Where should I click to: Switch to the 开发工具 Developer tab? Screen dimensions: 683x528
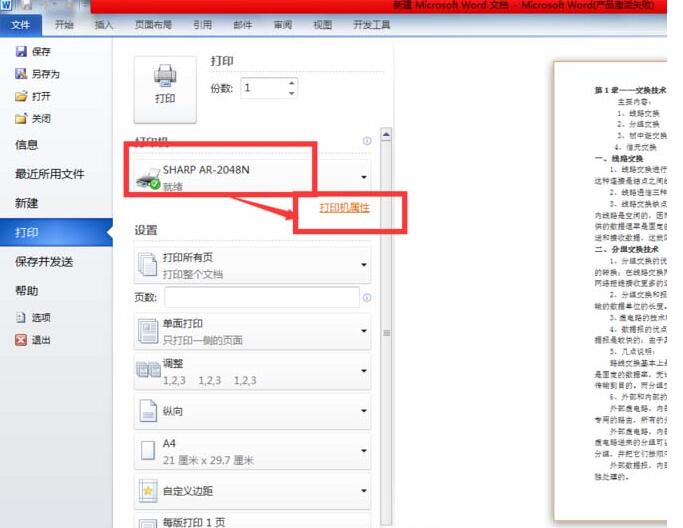click(372, 24)
